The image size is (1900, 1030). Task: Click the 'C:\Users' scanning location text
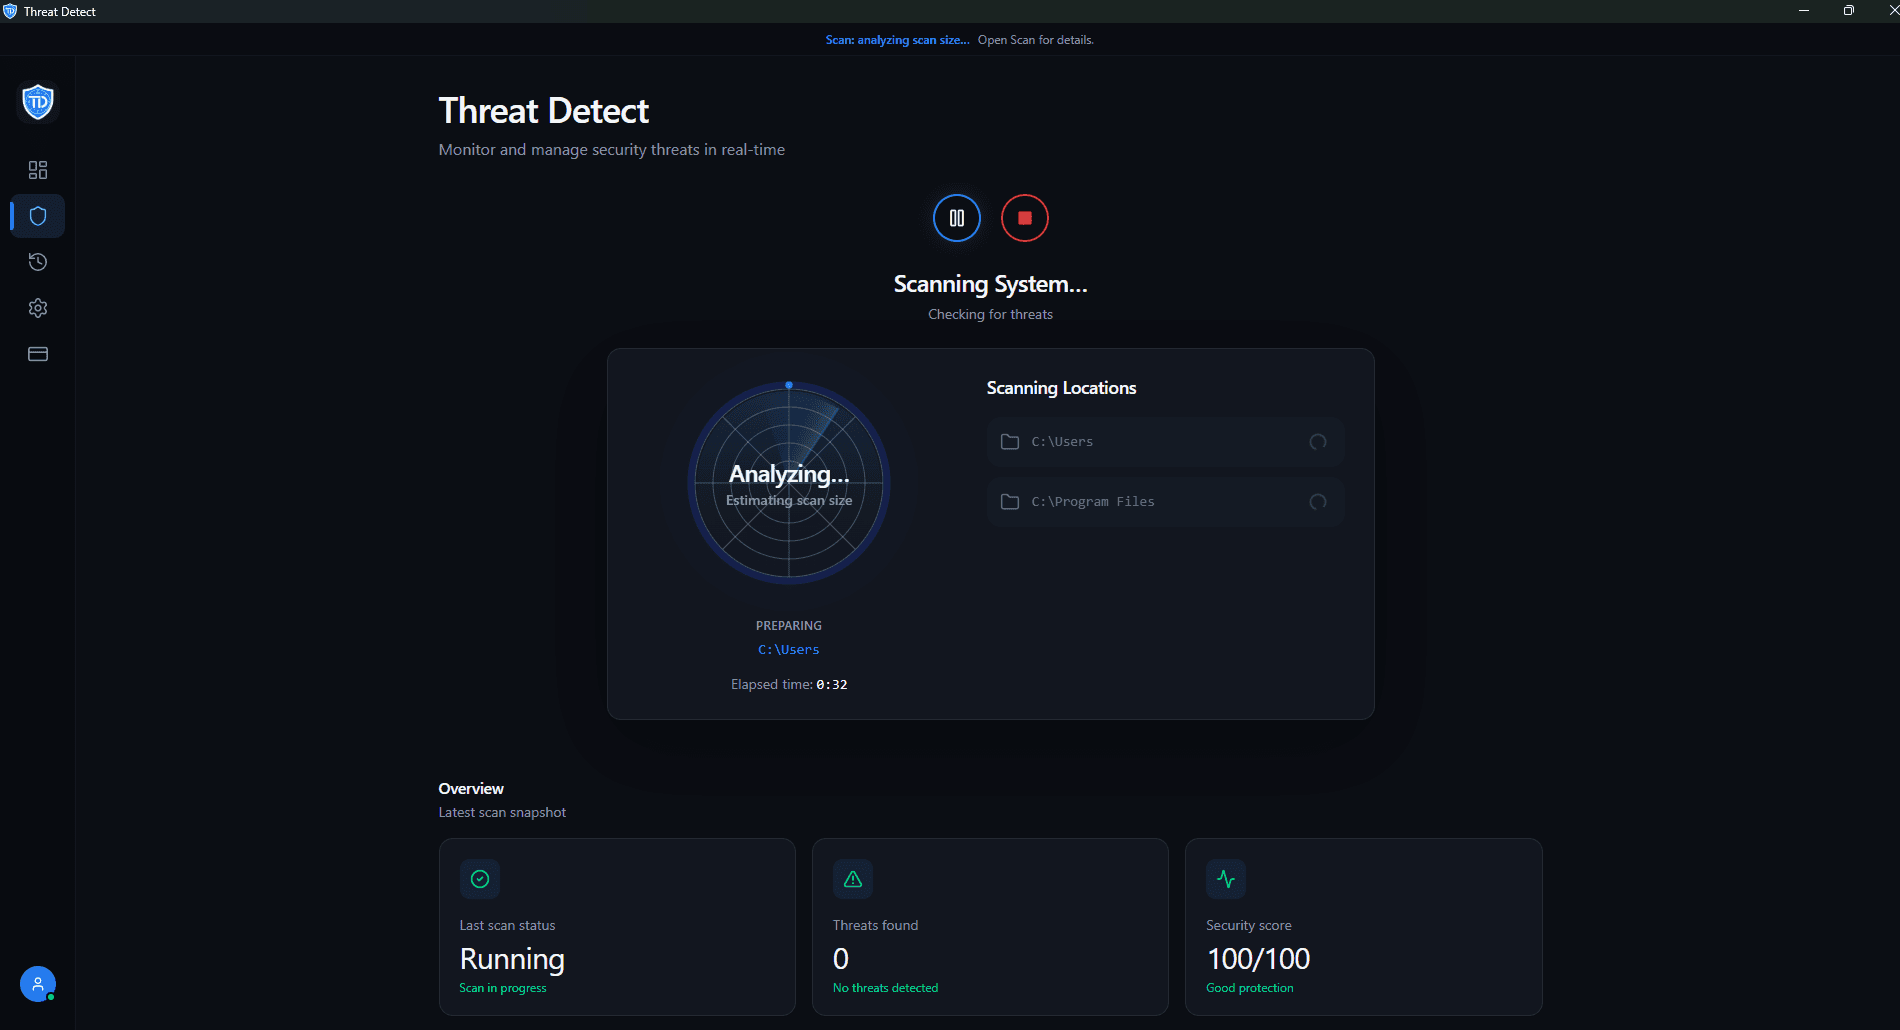(x=1062, y=442)
